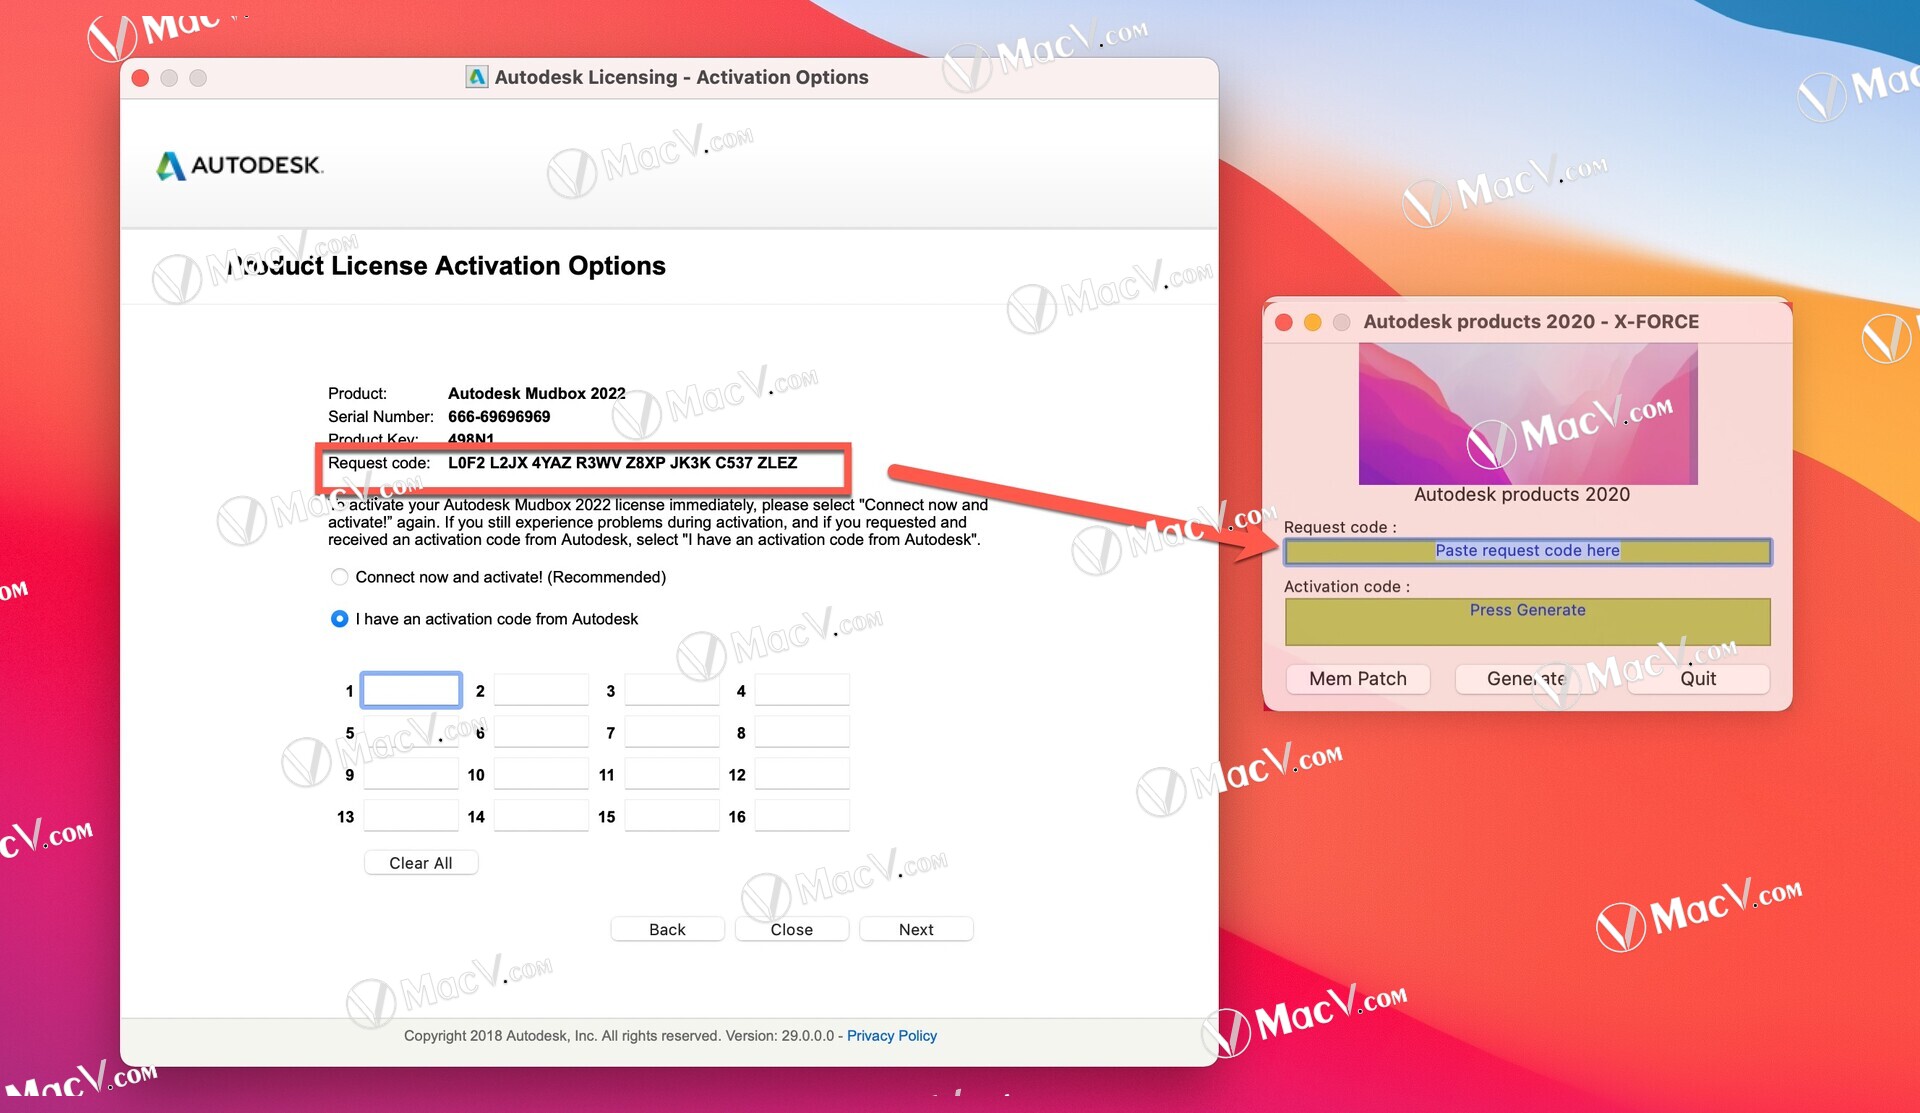Click 'Paste request code here' field in X-FORCE
Viewport: 1920px width, 1113px height.
1527,551
